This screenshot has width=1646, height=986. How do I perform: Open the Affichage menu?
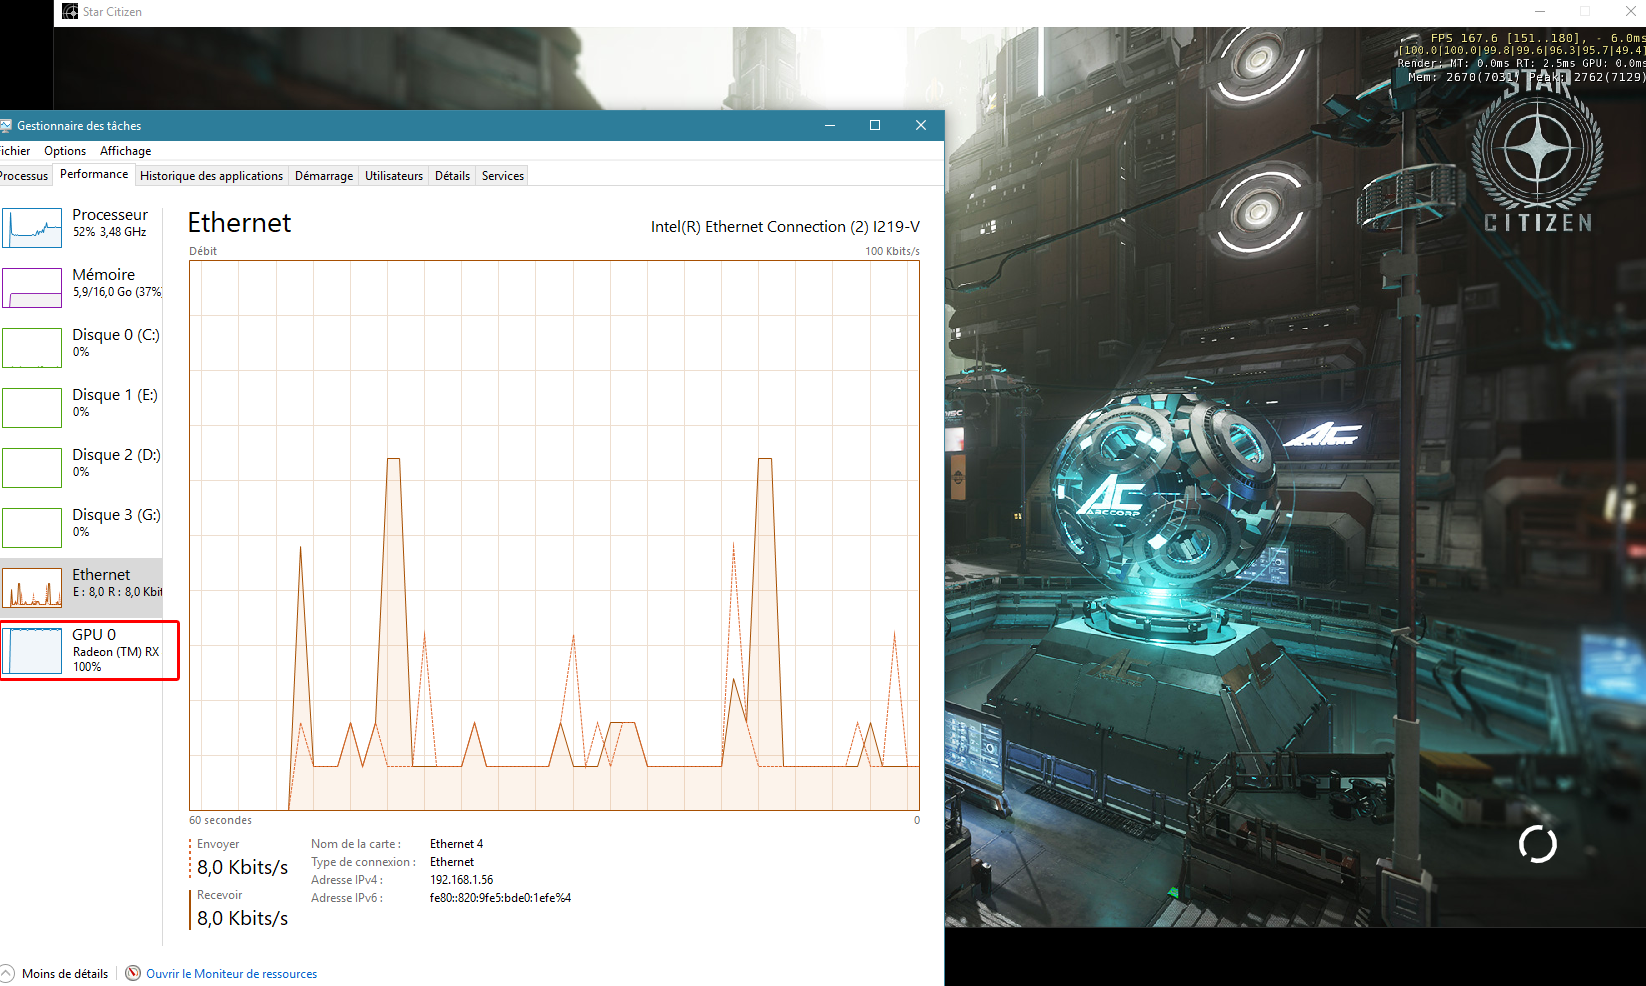(x=125, y=151)
